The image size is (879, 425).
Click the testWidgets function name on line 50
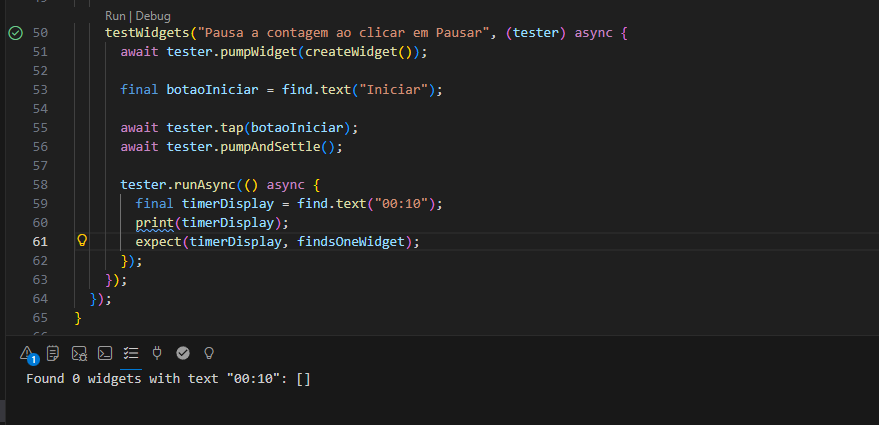pos(147,33)
